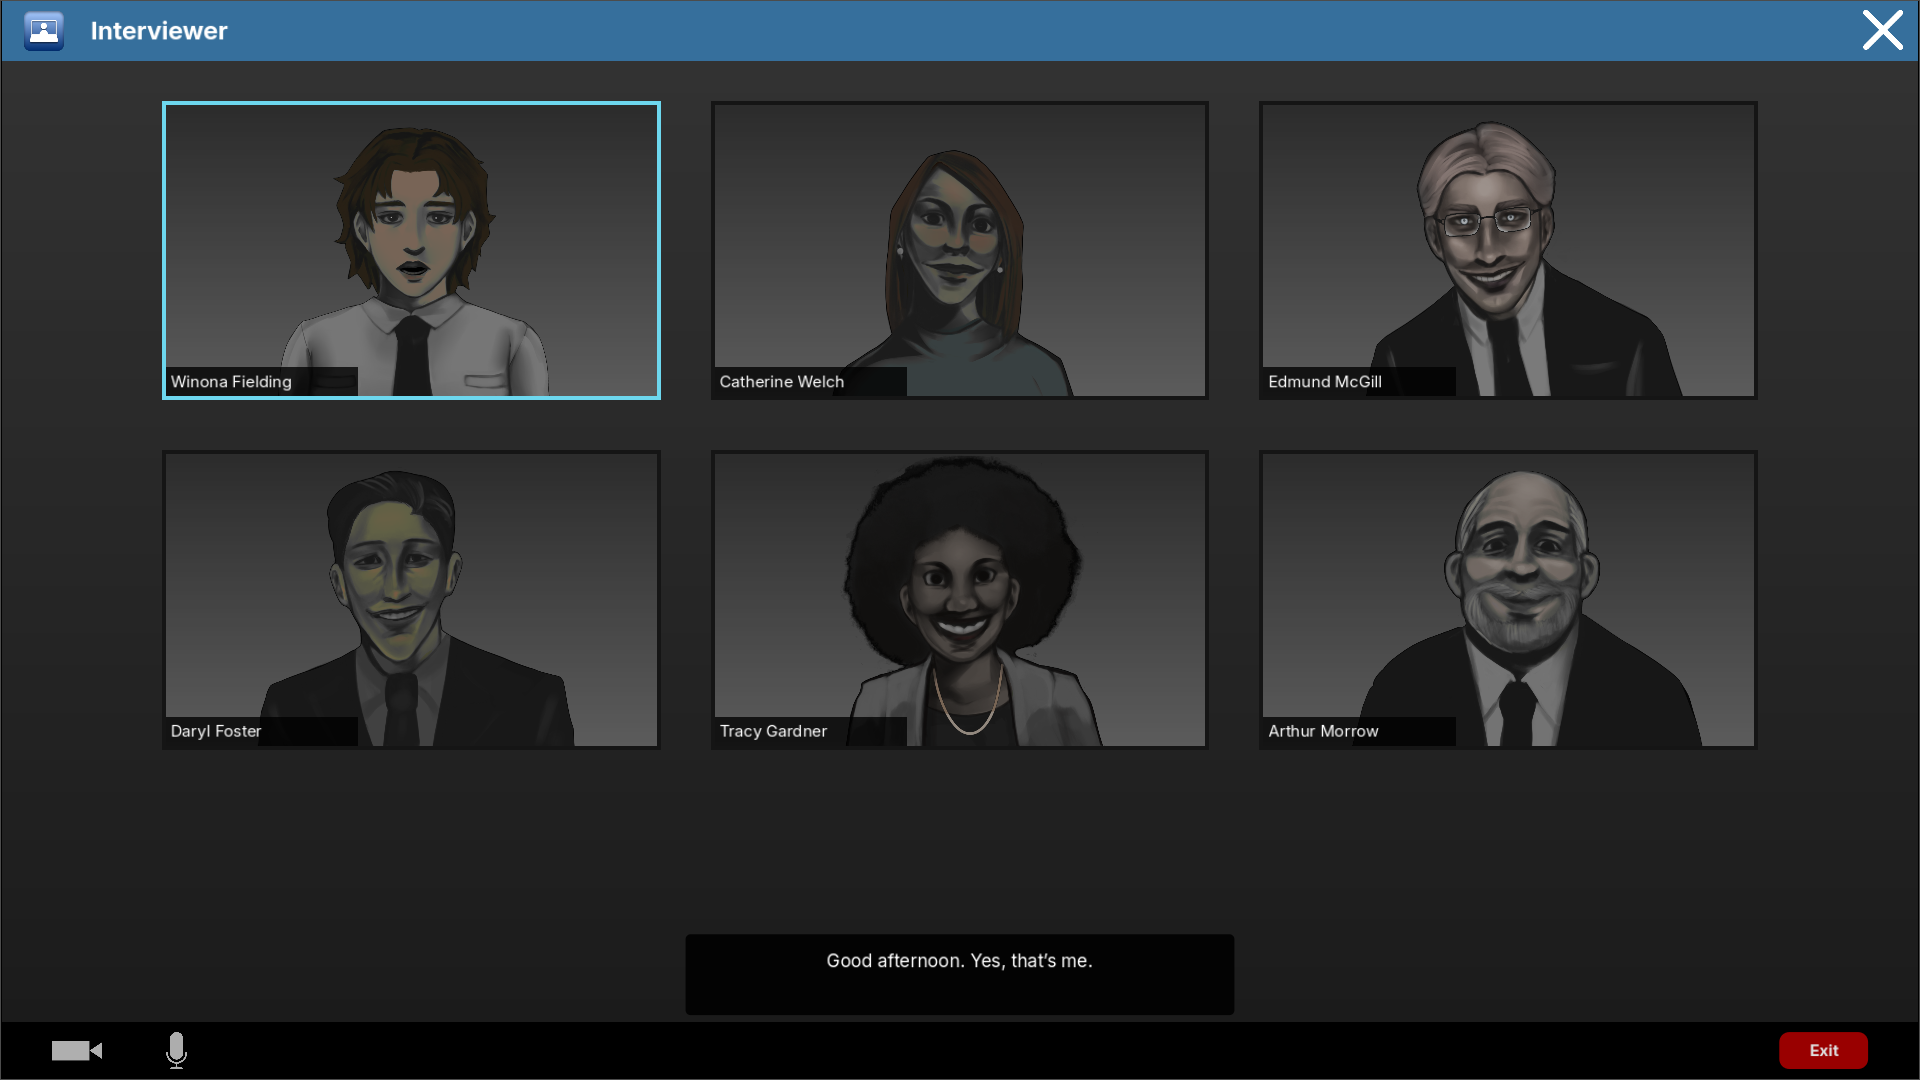Screen dimensions: 1920x1080
Task: Click the Interviewer app icon
Action: coord(44,31)
